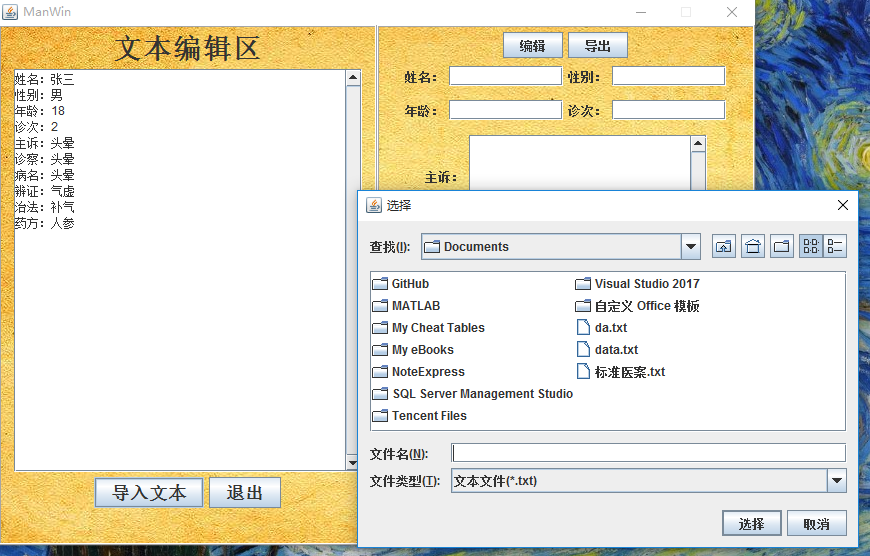Select the da.txt file
This screenshot has height=556, width=870.
(x=602, y=328)
